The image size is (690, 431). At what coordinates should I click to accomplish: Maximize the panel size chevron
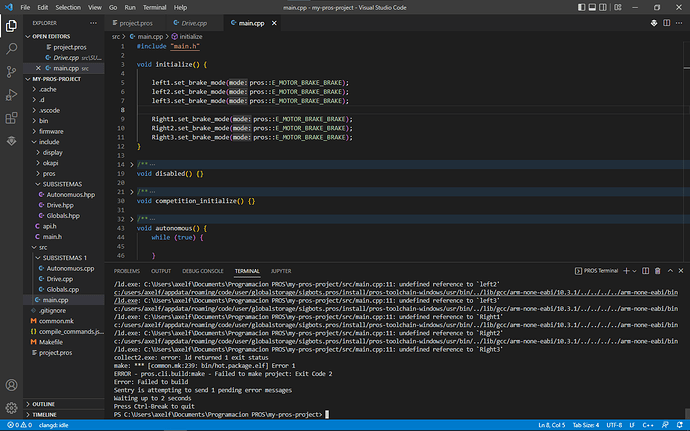point(670,271)
